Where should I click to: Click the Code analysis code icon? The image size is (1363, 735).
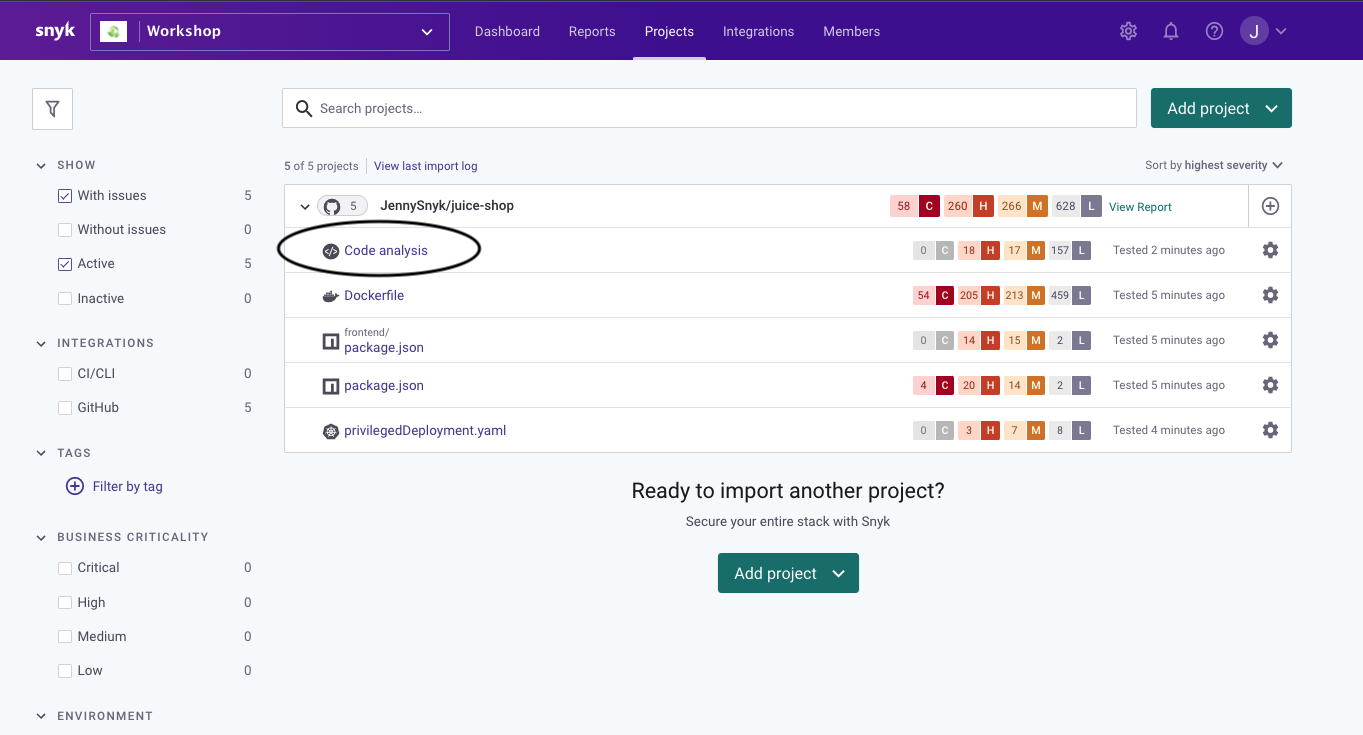(331, 251)
